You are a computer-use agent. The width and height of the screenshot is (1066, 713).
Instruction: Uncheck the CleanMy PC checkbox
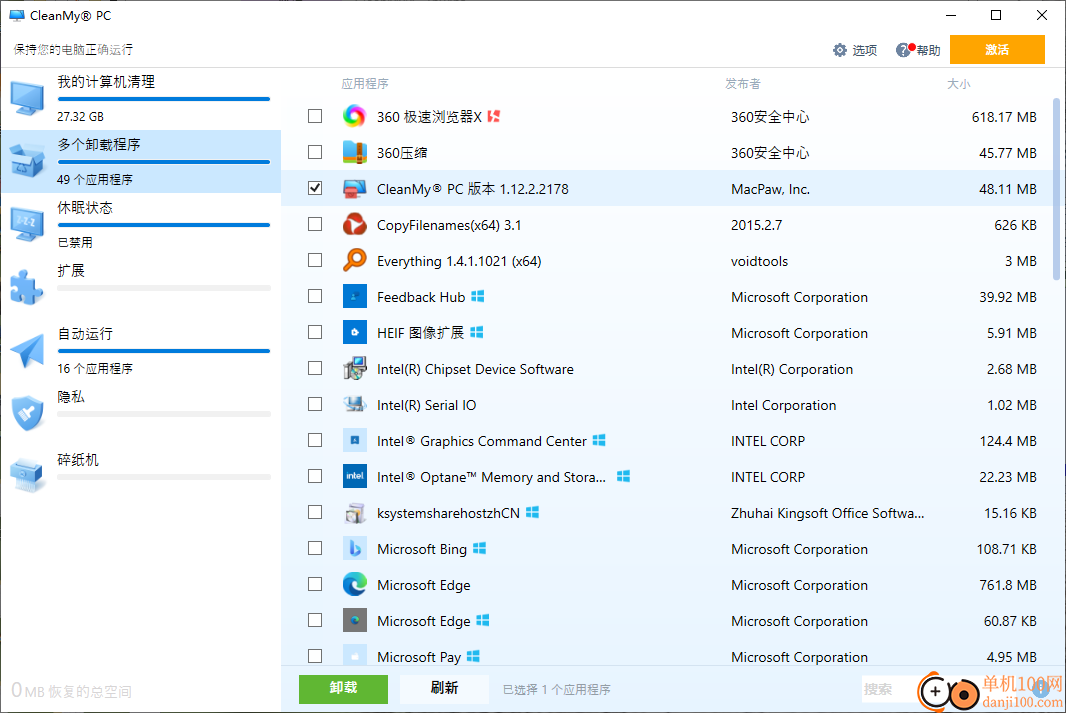tap(315, 188)
